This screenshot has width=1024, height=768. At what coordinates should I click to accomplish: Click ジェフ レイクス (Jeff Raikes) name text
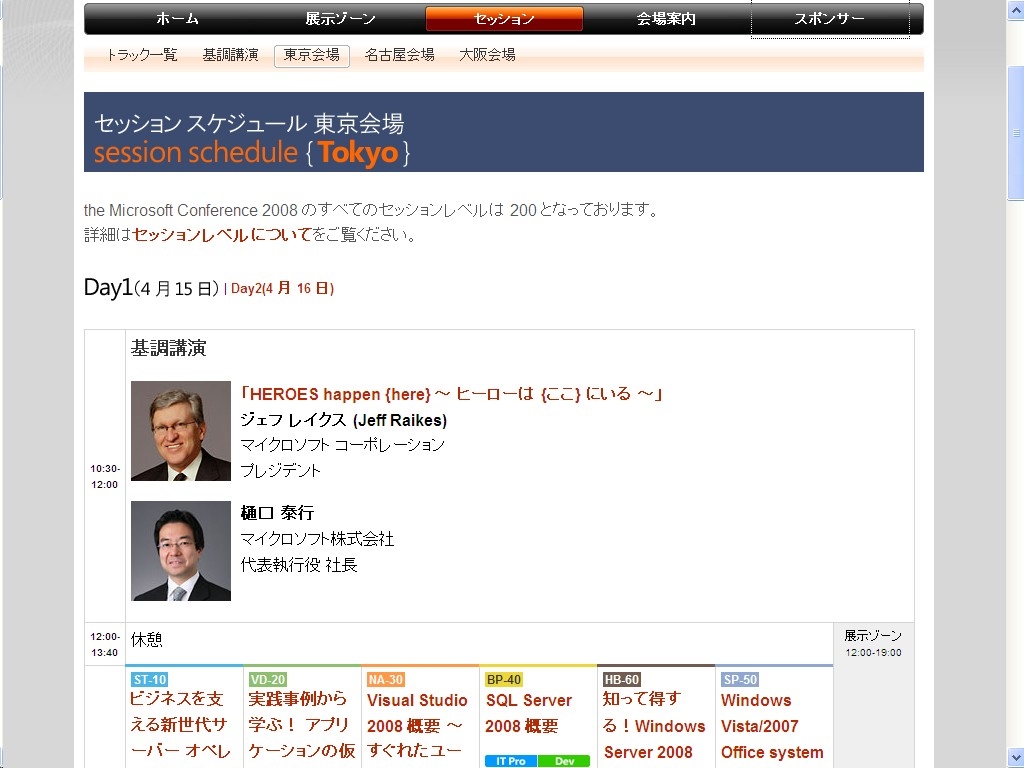click(x=344, y=420)
